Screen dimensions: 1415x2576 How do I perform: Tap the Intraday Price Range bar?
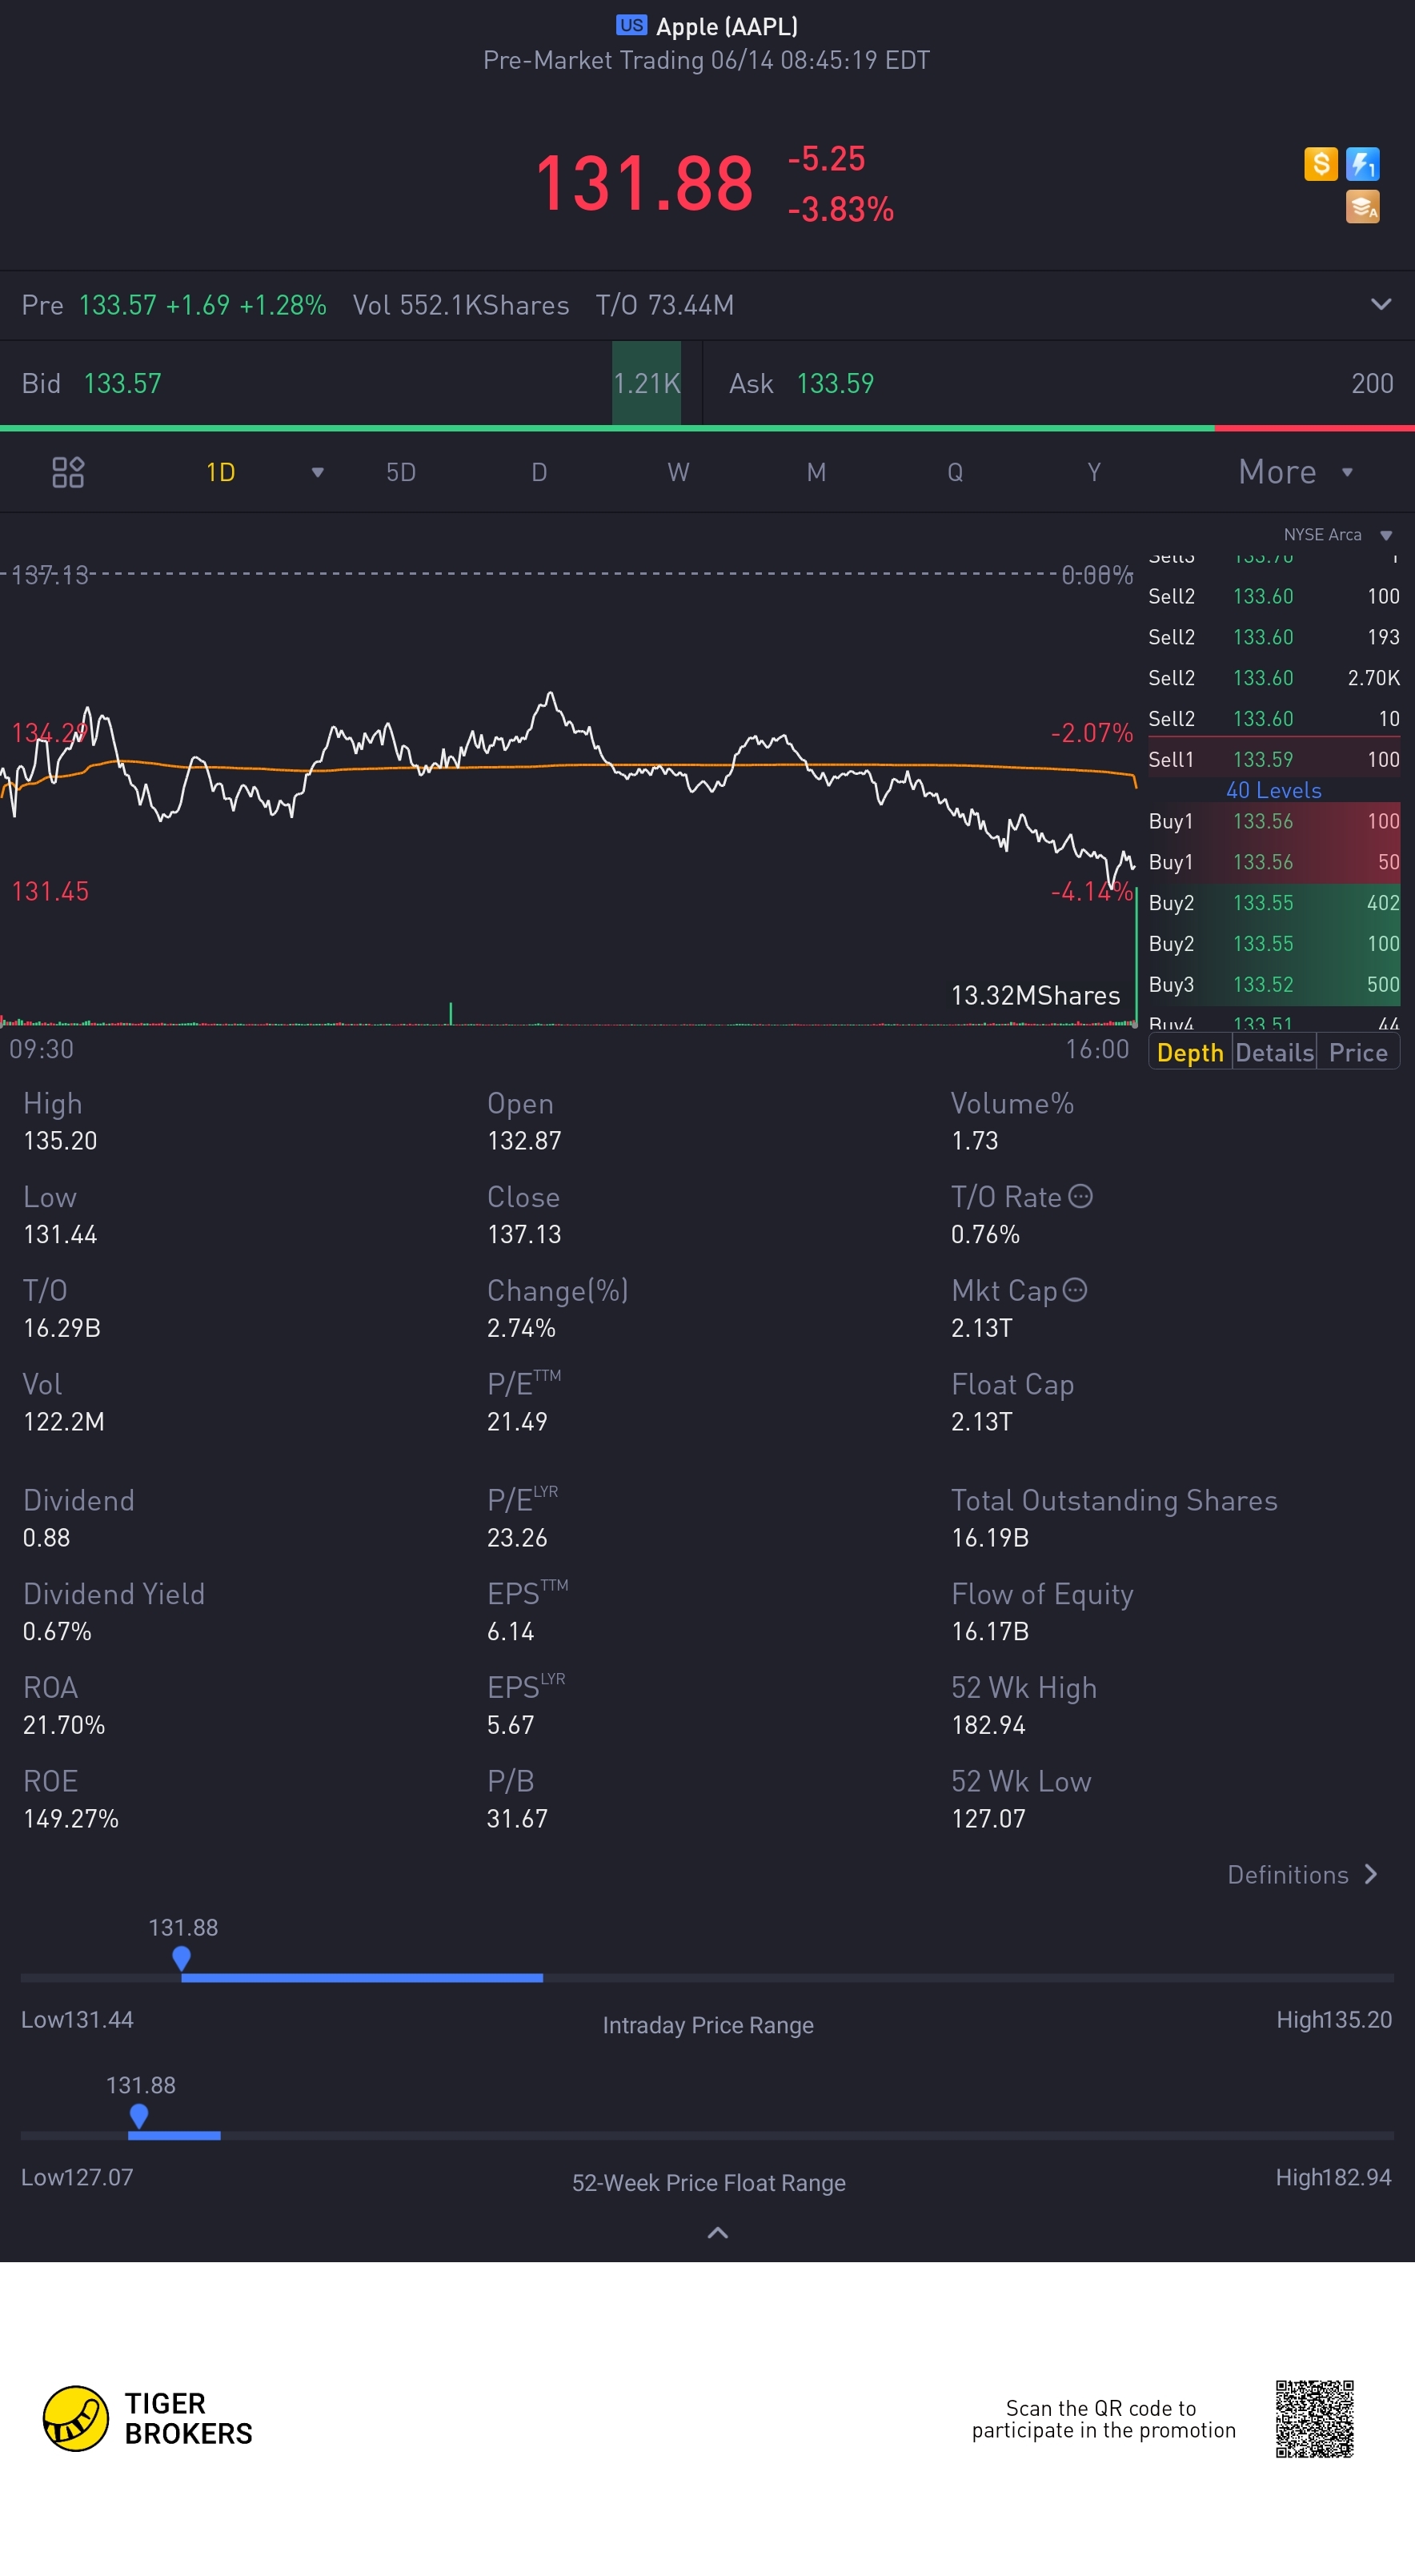tap(707, 1978)
